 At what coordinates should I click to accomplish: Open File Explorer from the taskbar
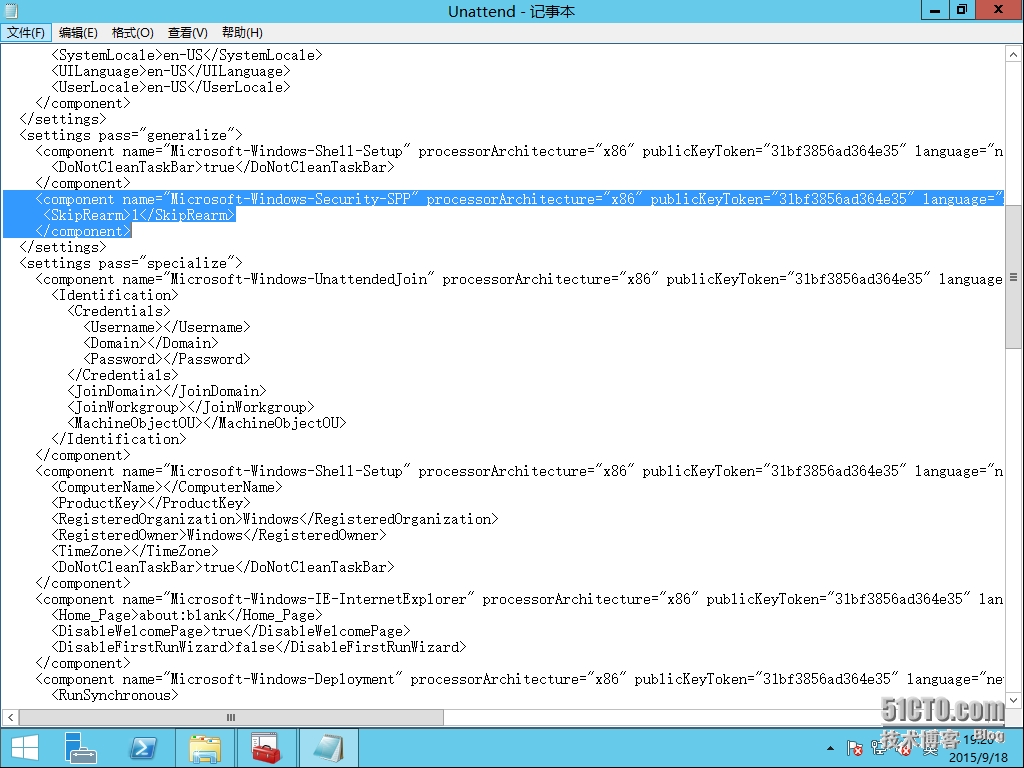tap(205, 748)
